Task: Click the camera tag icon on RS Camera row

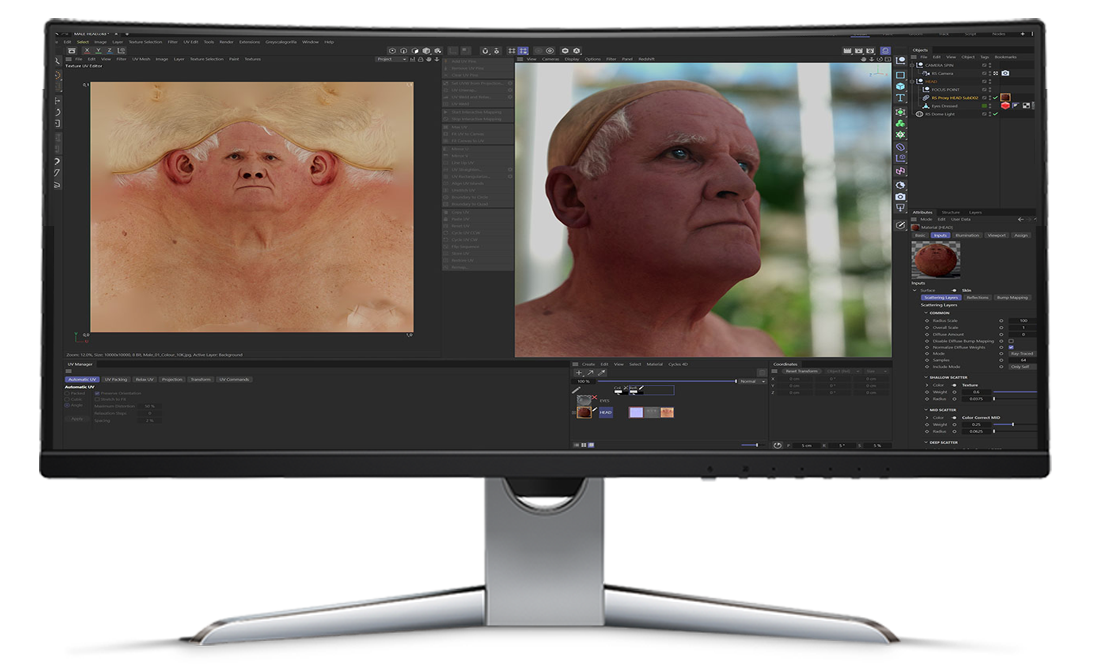Action: tap(1005, 73)
